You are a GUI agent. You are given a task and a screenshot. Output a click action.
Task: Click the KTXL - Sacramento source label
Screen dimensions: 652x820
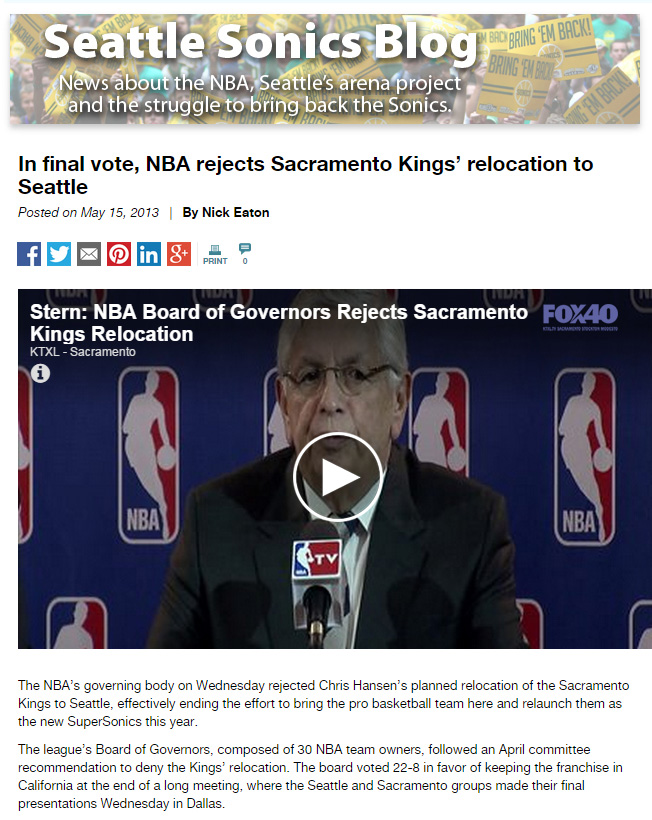coord(83,352)
